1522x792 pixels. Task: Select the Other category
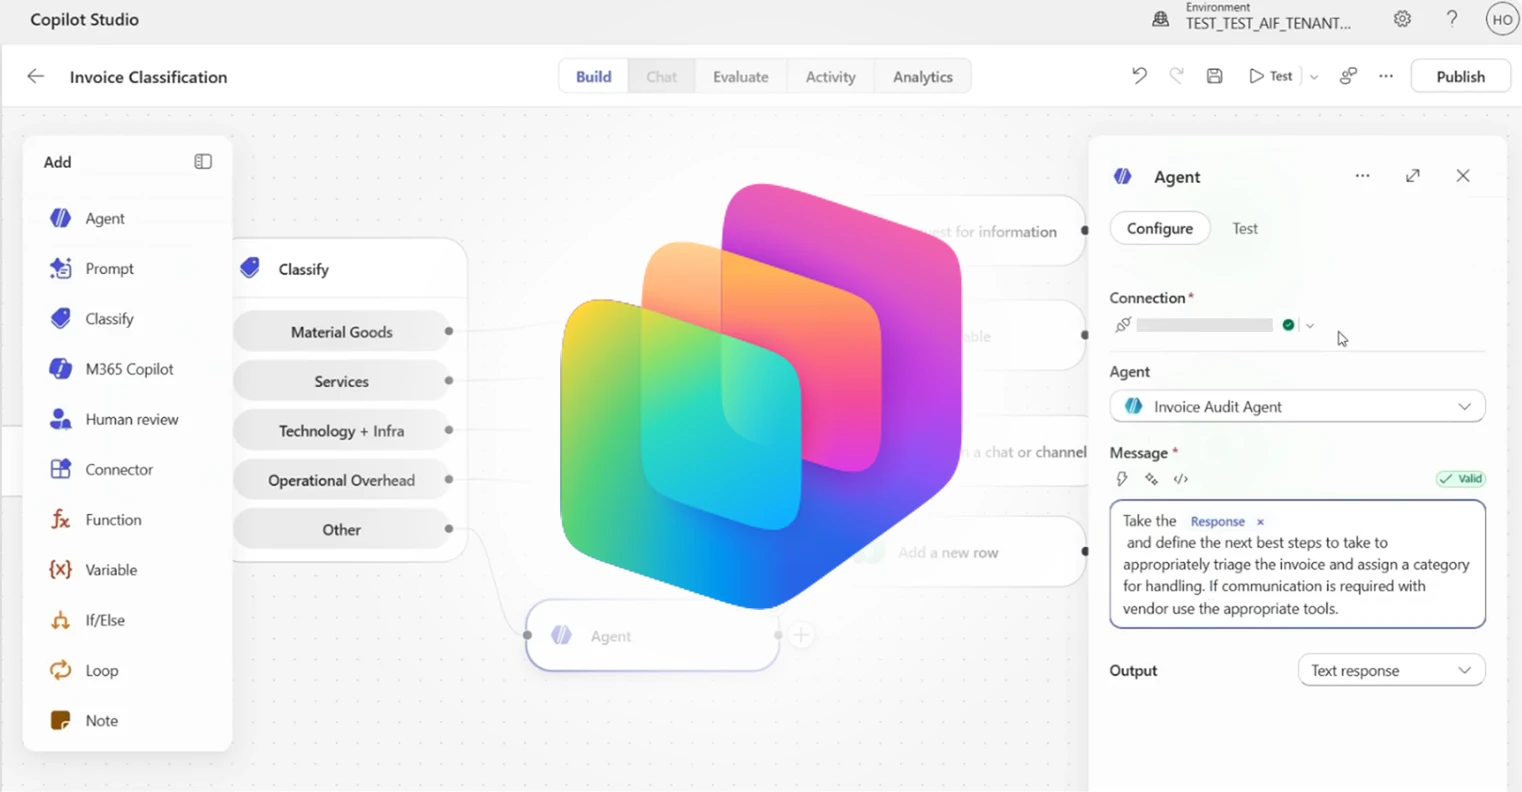tap(341, 529)
